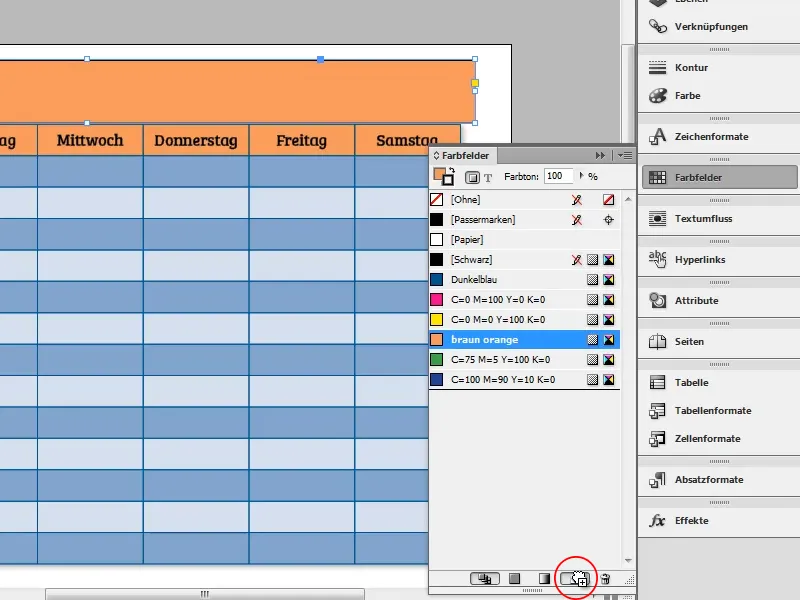The height and width of the screenshot is (600, 800).
Task: Click the yellow live-corners handle on orange frame
Action: coord(474,83)
